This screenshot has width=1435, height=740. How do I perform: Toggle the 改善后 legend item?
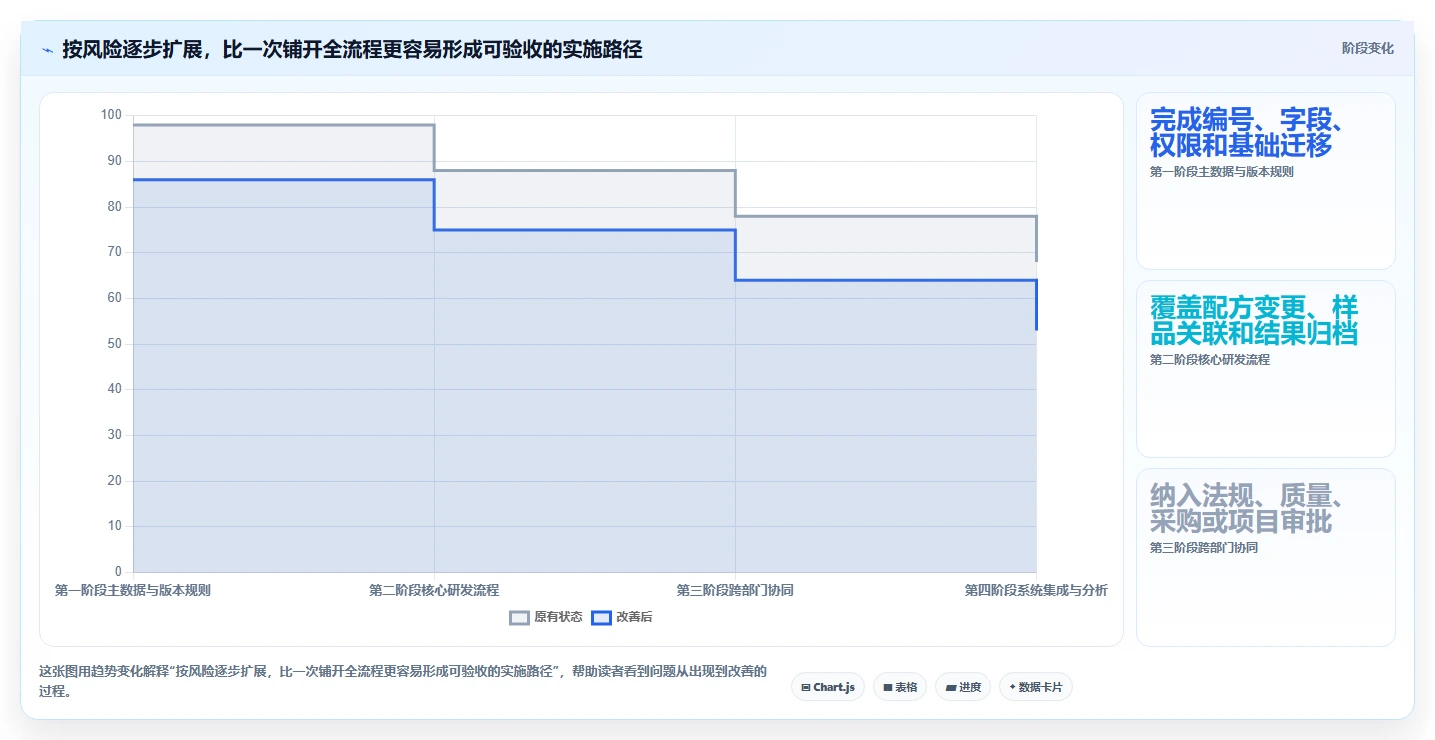622,617
